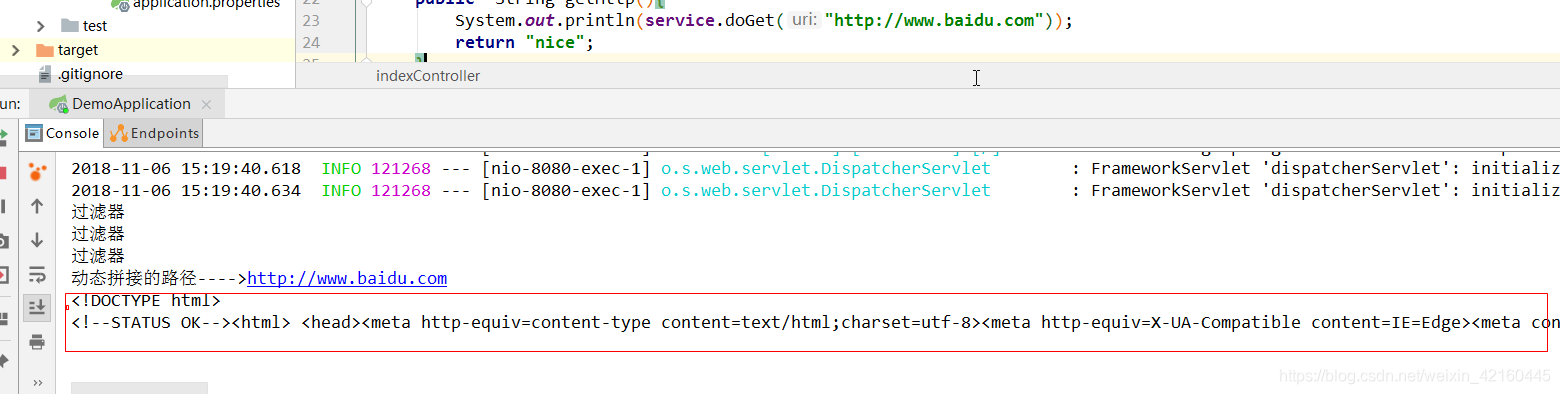Select the test folder in project tree
This screenshot has width=1560, height=394.
pyautogui.click(x=84, y=26)
